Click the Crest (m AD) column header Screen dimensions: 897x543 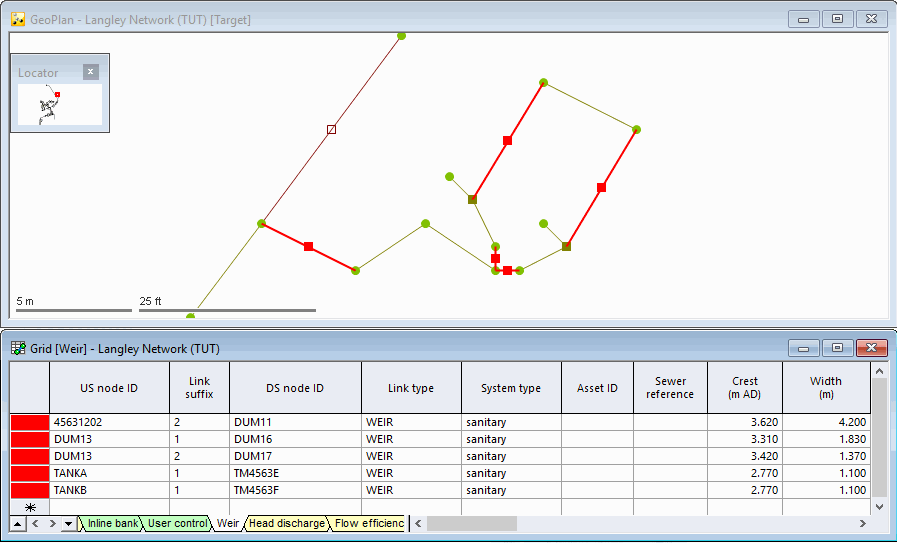click(745, 388)
